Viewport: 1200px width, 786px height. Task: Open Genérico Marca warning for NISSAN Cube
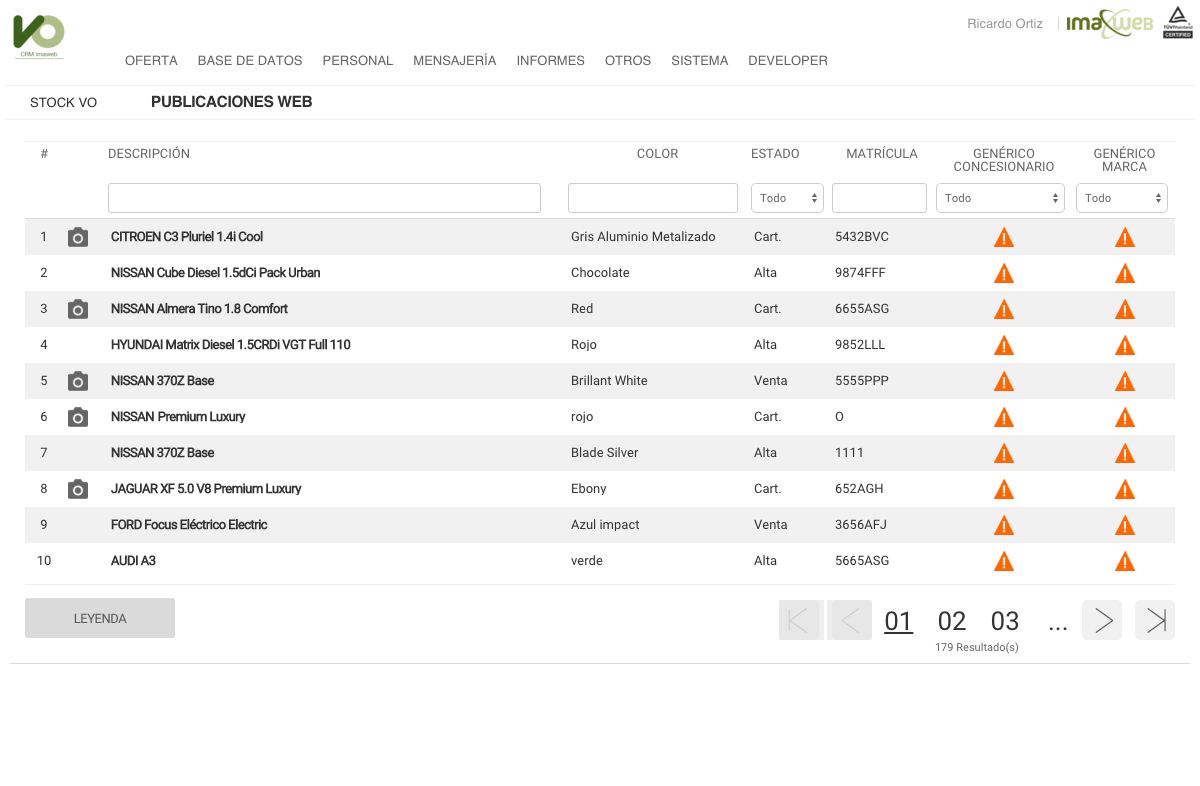click(1125, 273)
